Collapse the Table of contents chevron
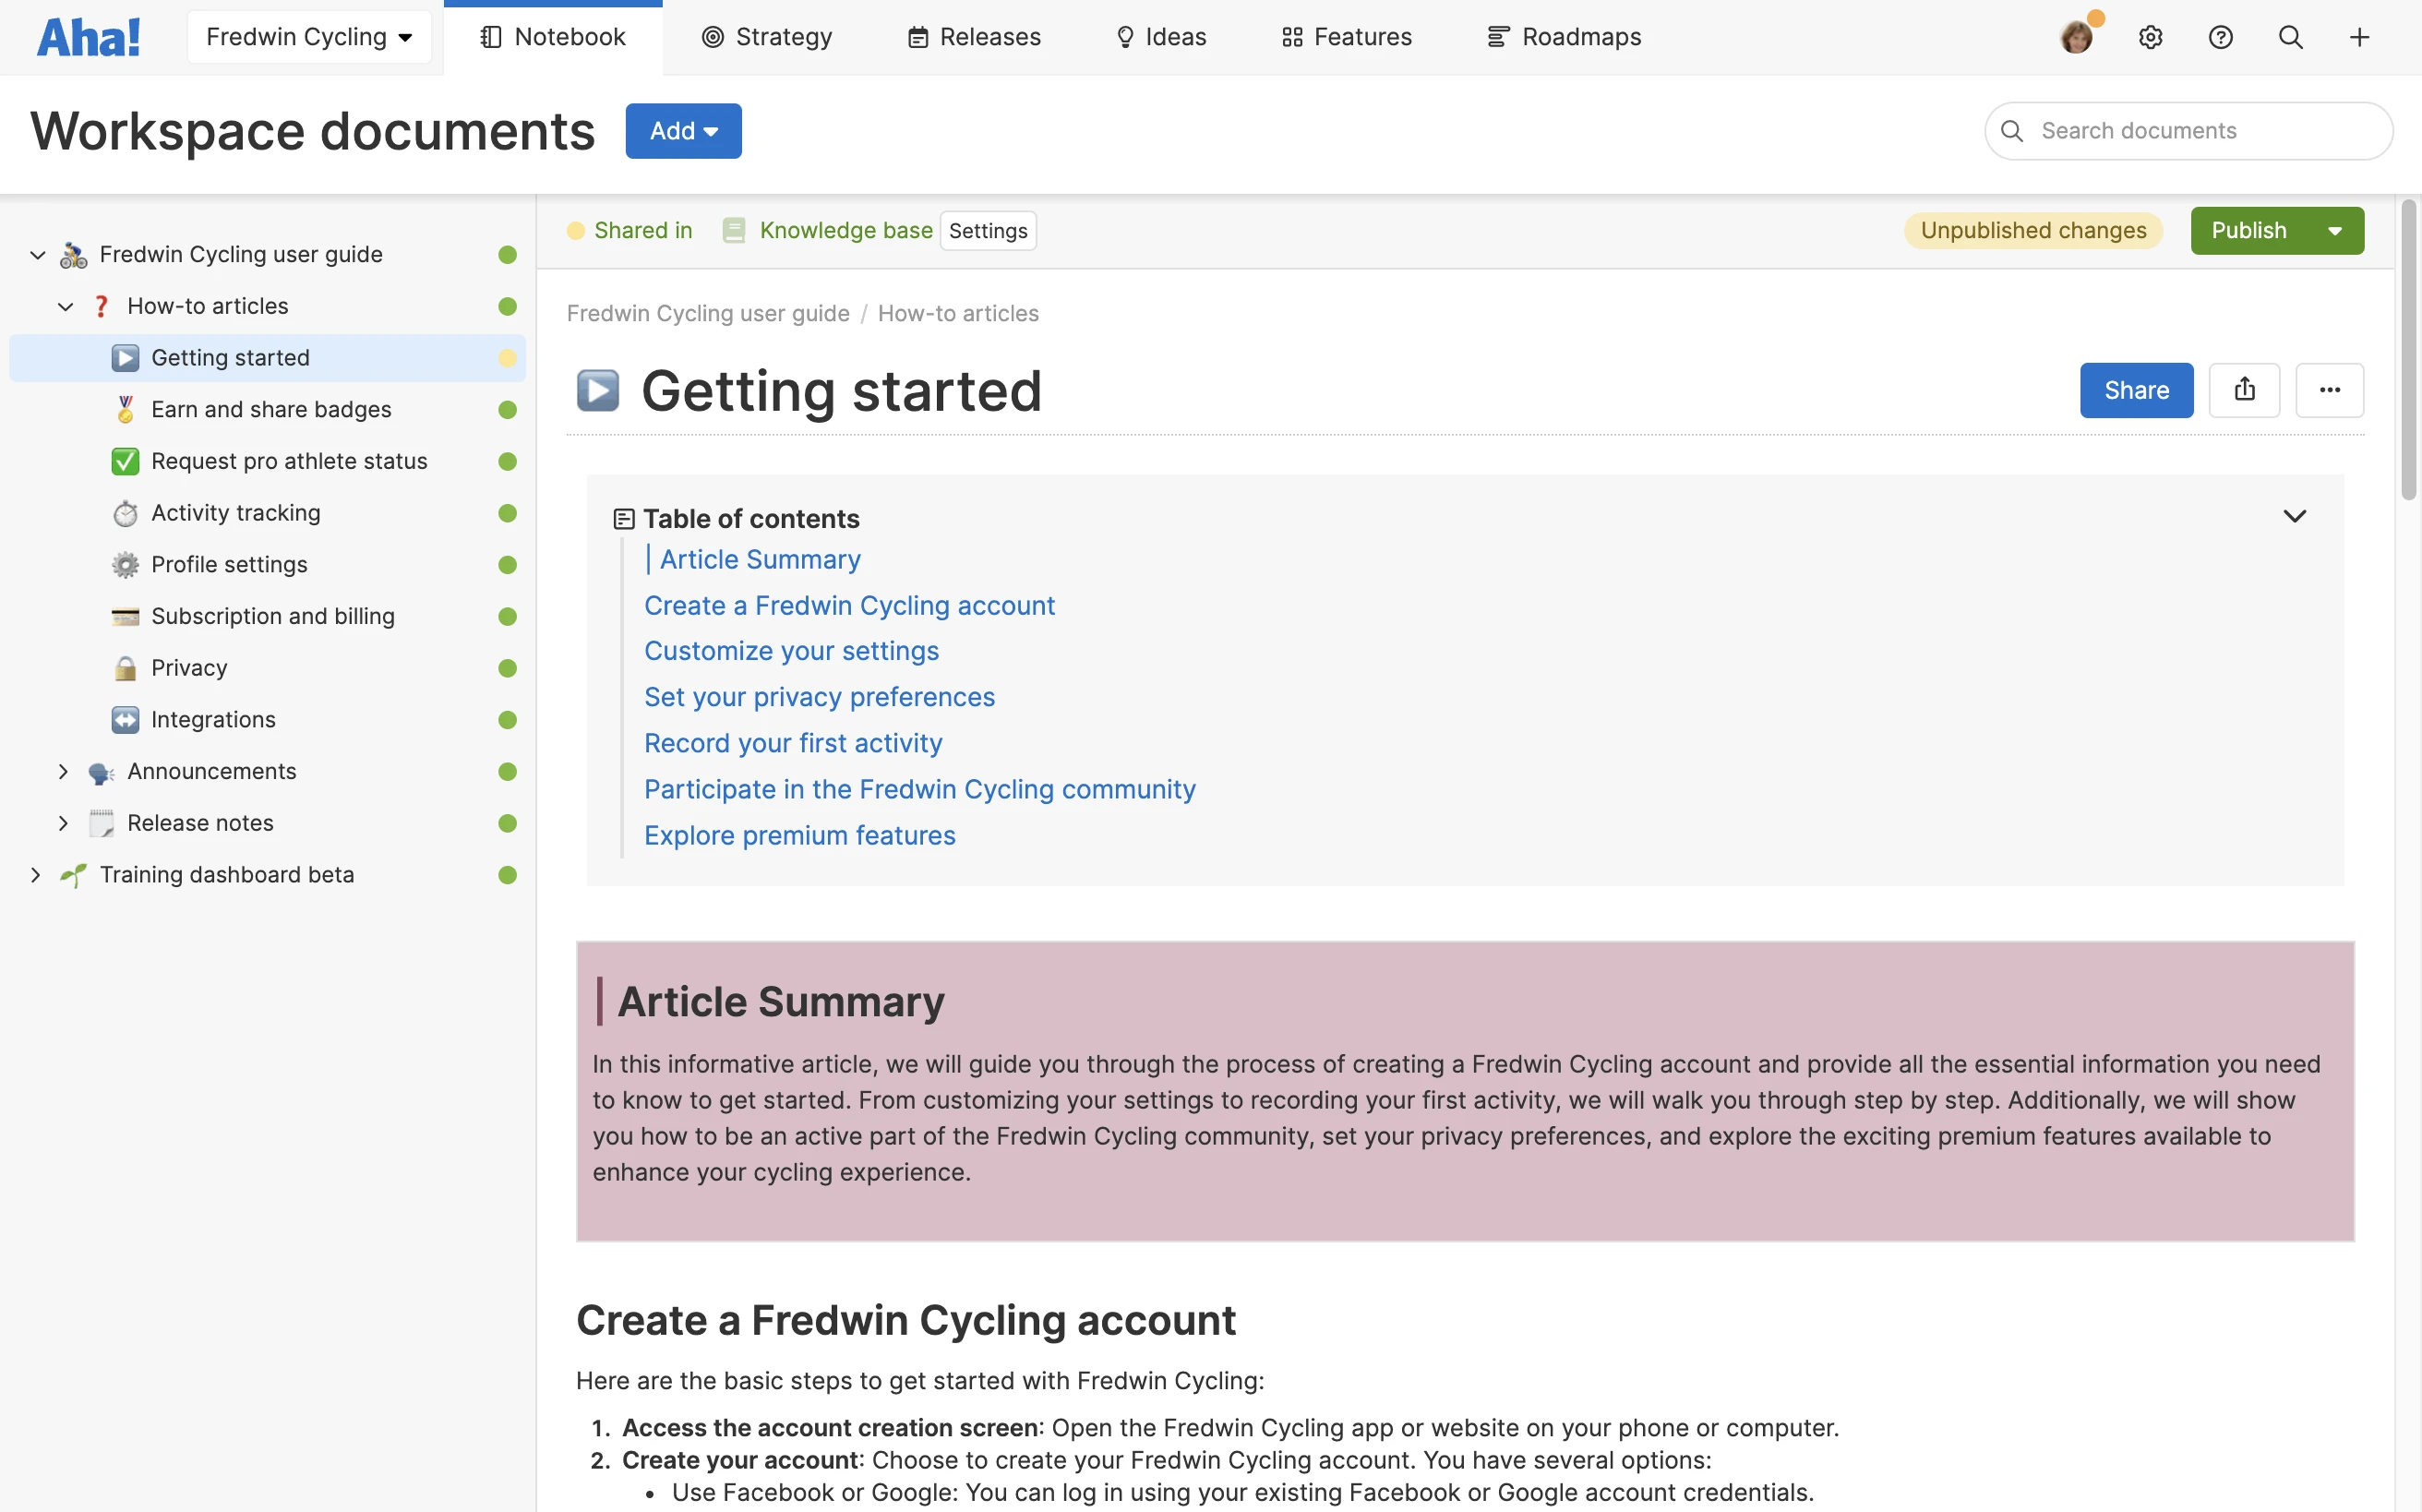Image resolution: width=2422 pixels, height=1512 pixels. pyautogui.click(x=2294, y=516)
